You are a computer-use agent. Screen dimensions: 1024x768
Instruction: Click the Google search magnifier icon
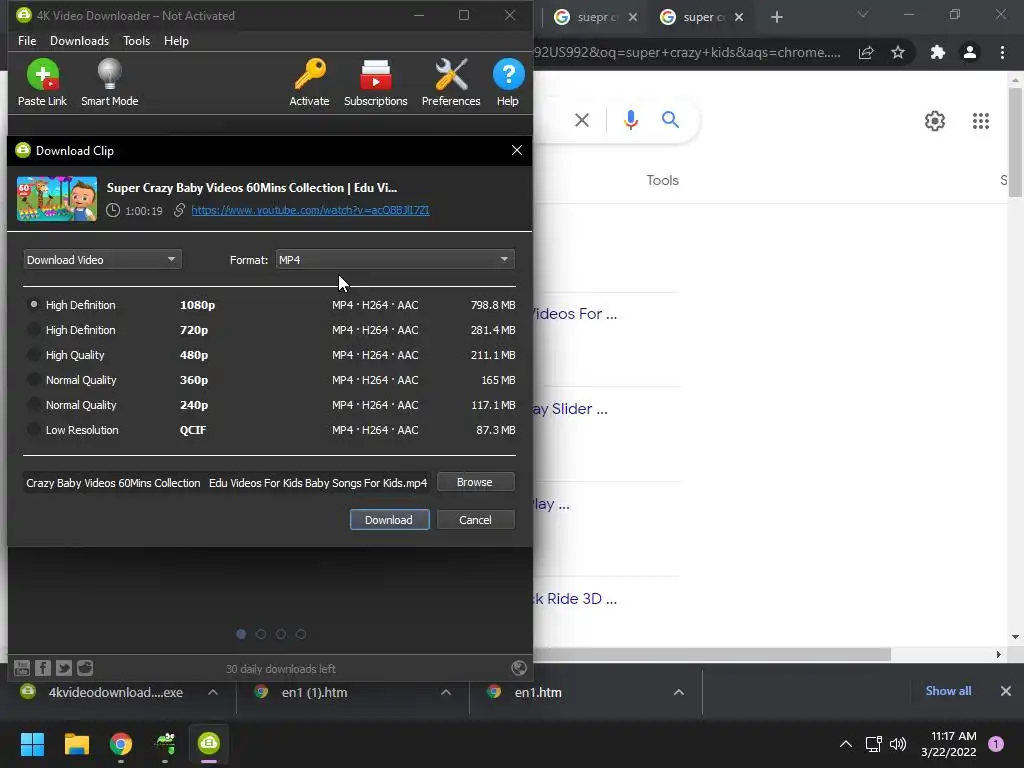670,120
